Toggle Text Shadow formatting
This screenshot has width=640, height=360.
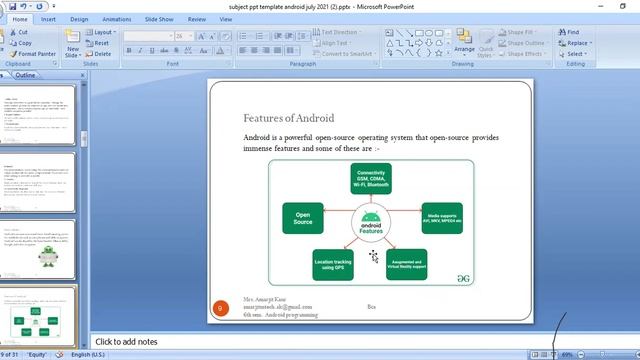click(x=176, y=51)
